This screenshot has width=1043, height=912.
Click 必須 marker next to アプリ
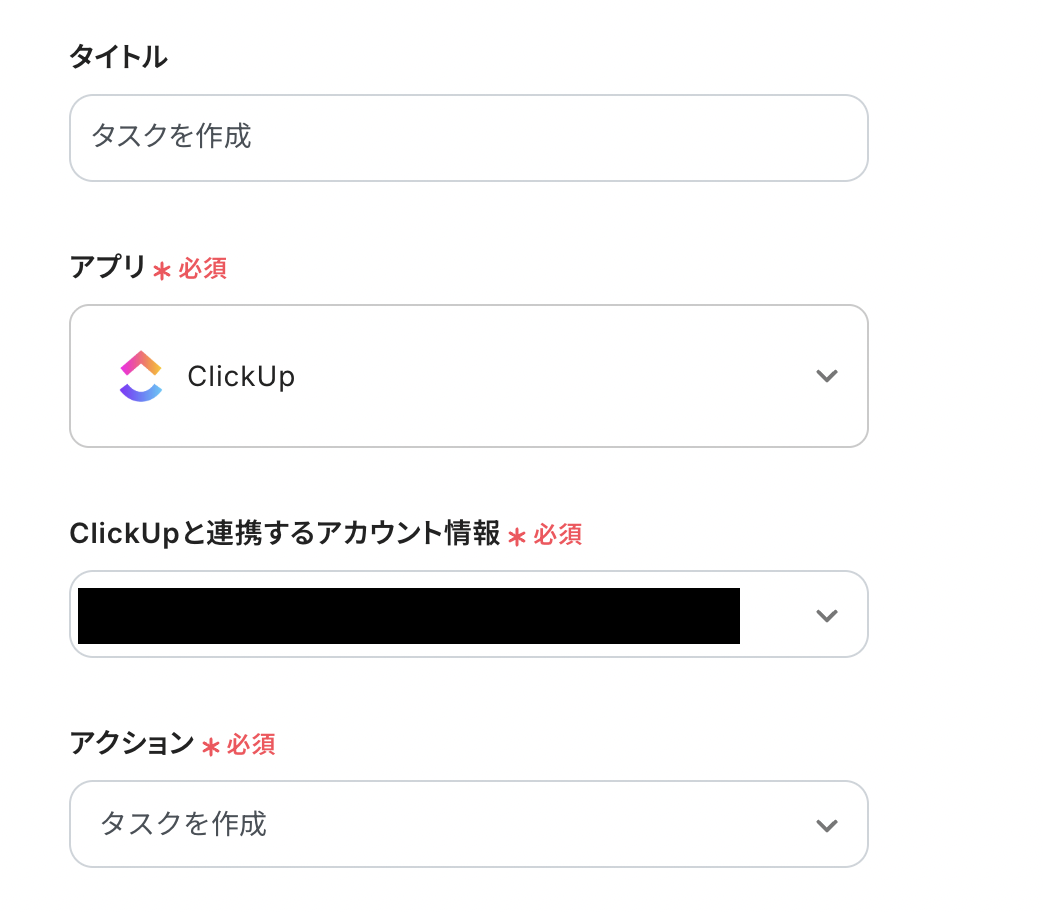tap(203, 269)
